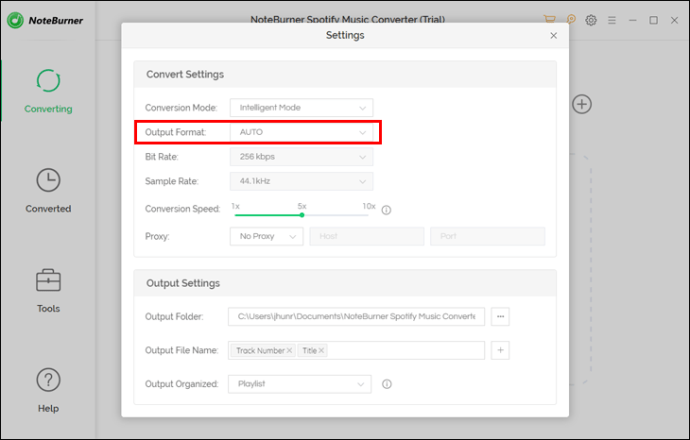
Task: Open the Tools toolbox in sidebar
Action: (48, 290)
